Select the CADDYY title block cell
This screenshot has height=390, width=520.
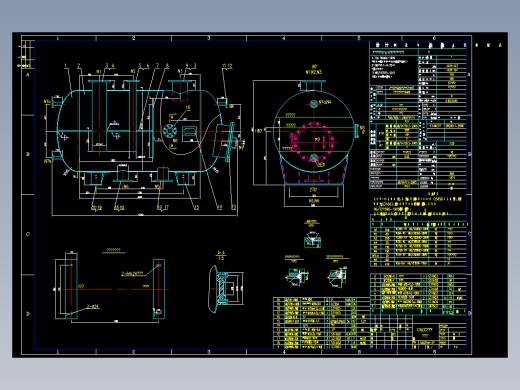tap(425, 332)
